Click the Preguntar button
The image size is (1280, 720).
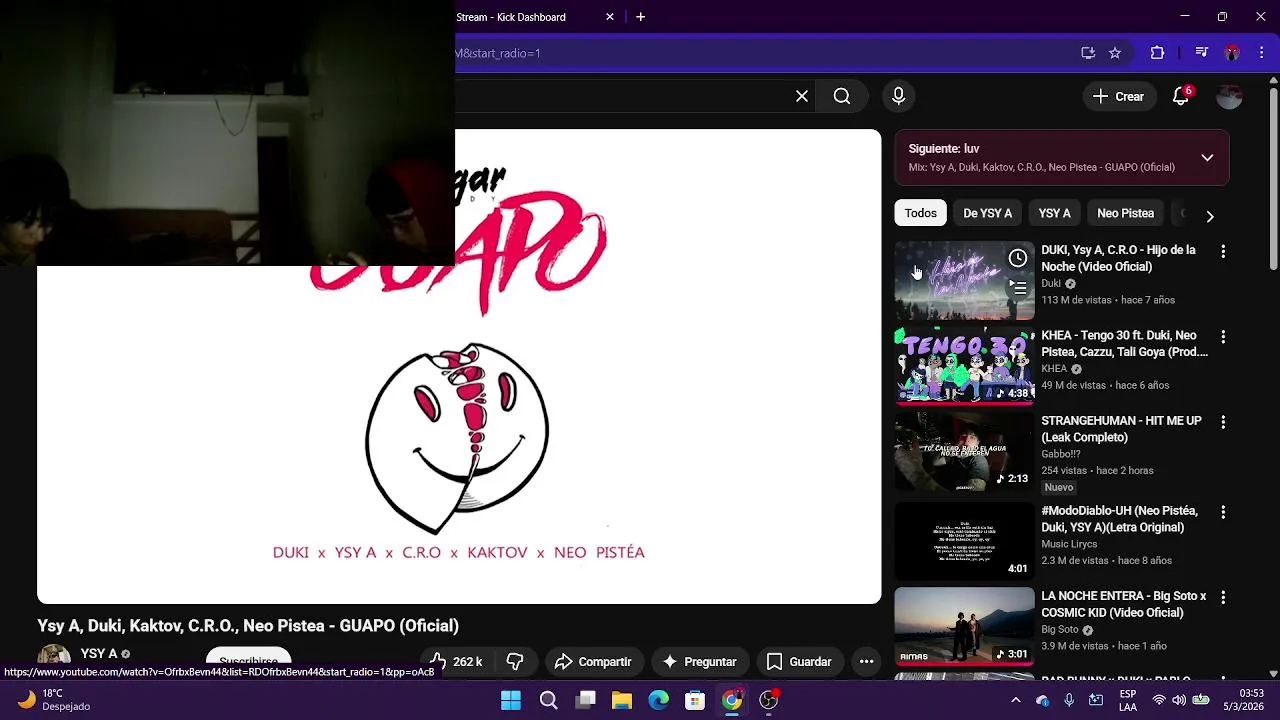pos(699,661)
